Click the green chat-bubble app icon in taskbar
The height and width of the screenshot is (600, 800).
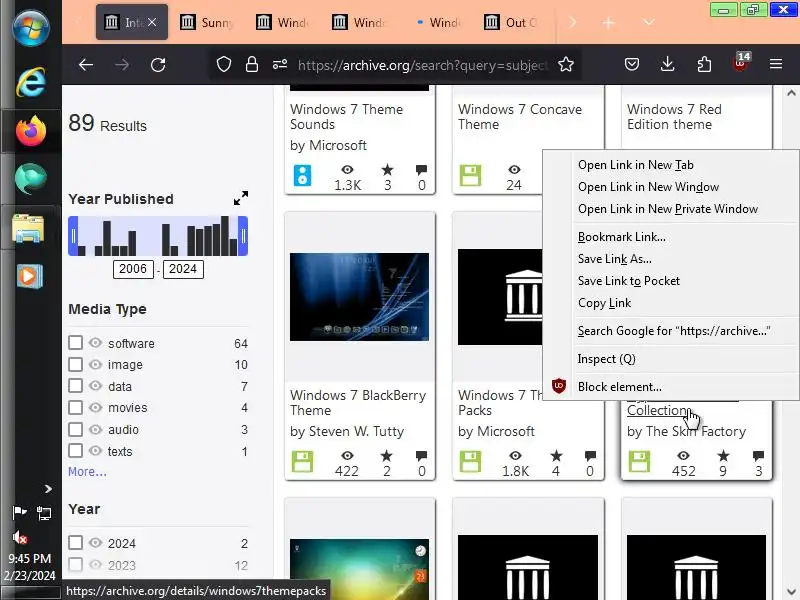pos(31,179)
